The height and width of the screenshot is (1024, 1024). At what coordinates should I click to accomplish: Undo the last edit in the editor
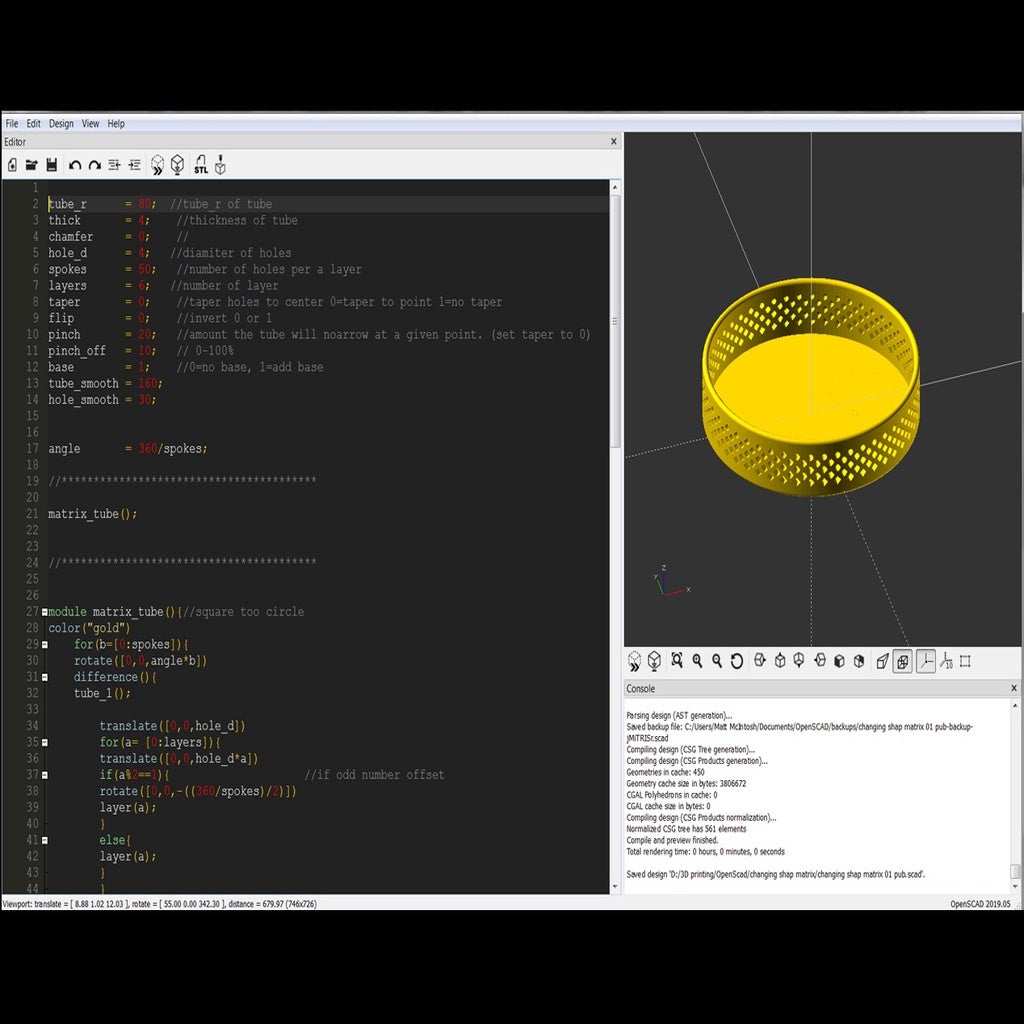point(75,165)
